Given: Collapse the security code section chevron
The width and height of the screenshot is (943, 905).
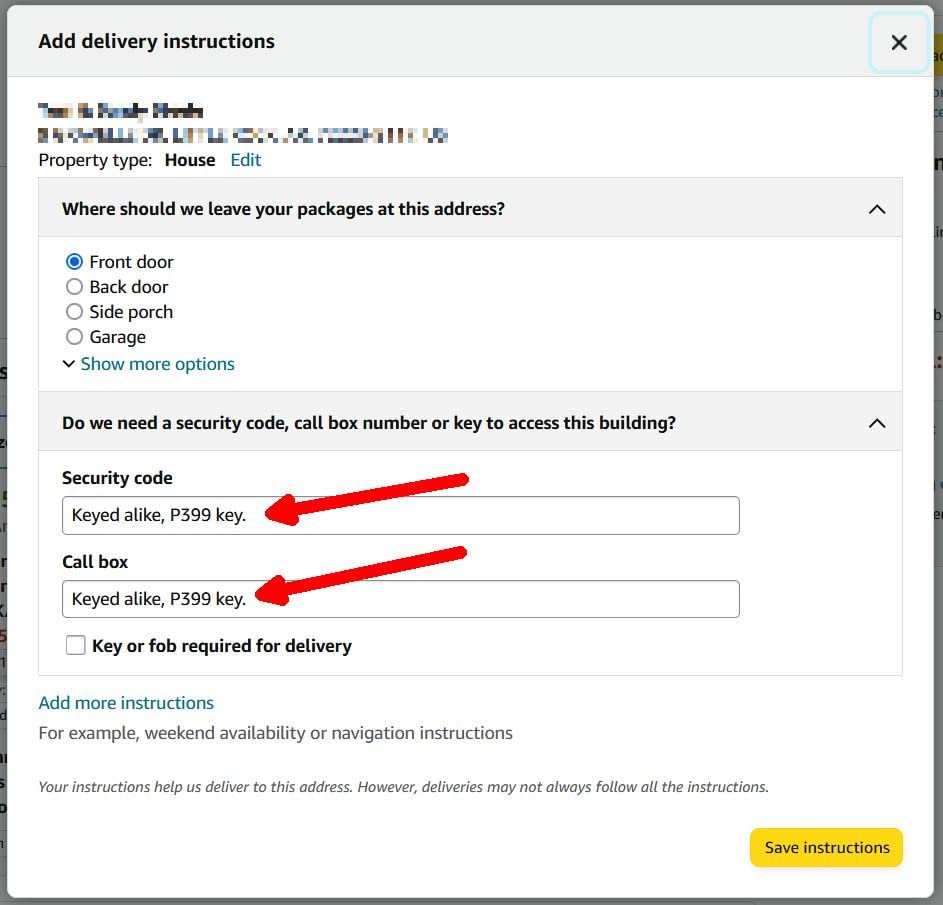Looking at the screenshot, I should [877, 423].
